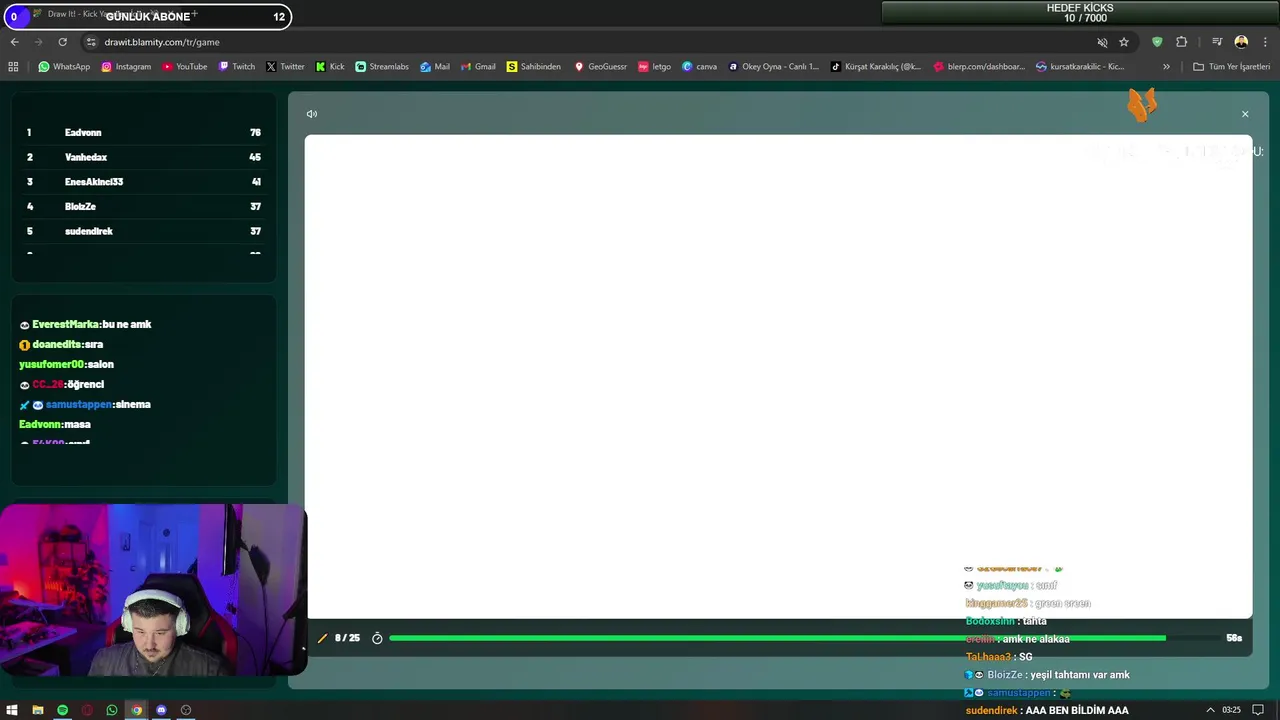The width and height of the screenshot is (1280, 720).
Task: Open the canva bookmark
Action: (x=700, y=67)
